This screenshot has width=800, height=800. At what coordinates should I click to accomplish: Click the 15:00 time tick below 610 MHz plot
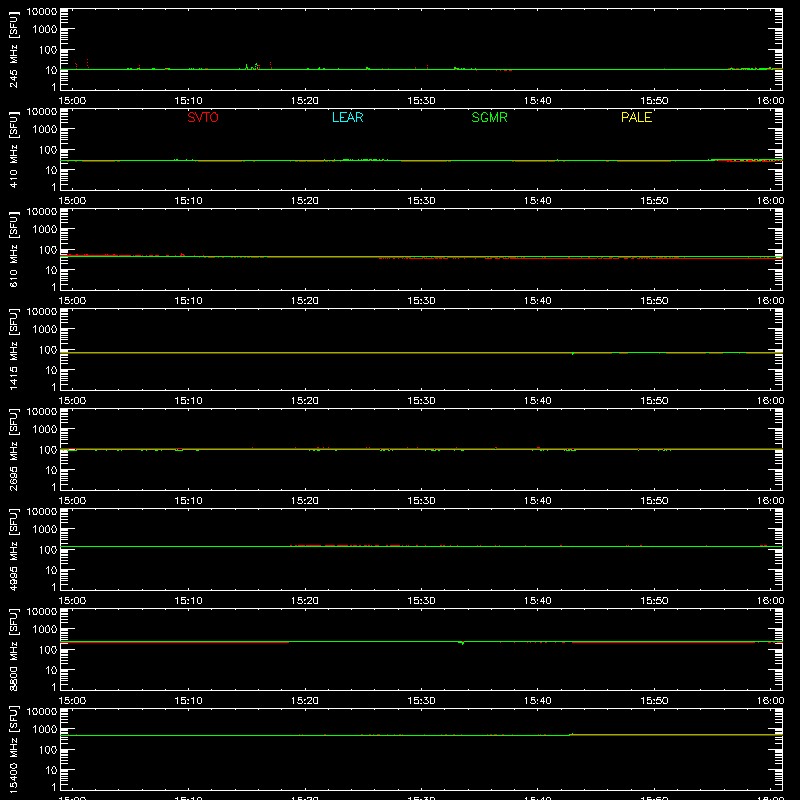click(72, 301)
